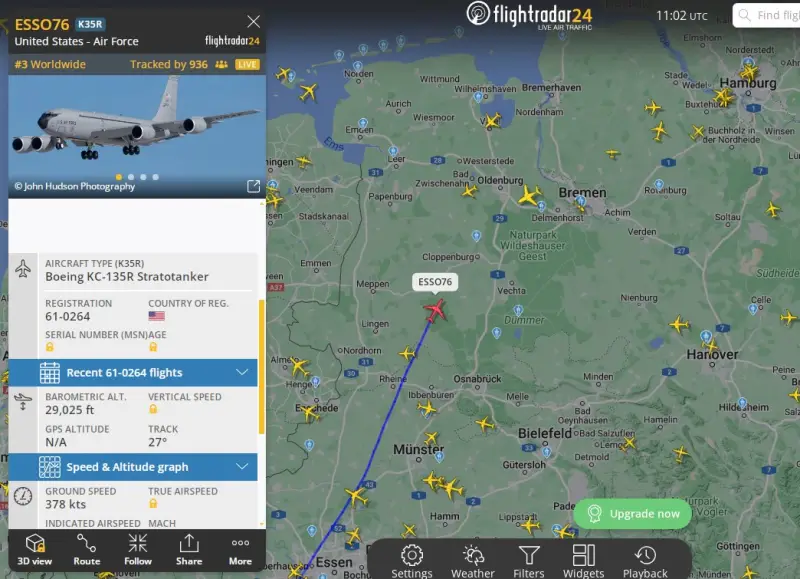Show the flight Route

coord(87,550)
